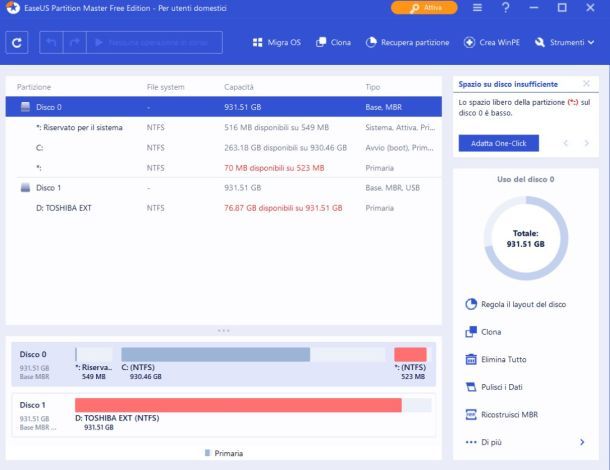Viewport: 610px width, 470px height.
Task: Click the File system column header
Action: tap(165, 87)
